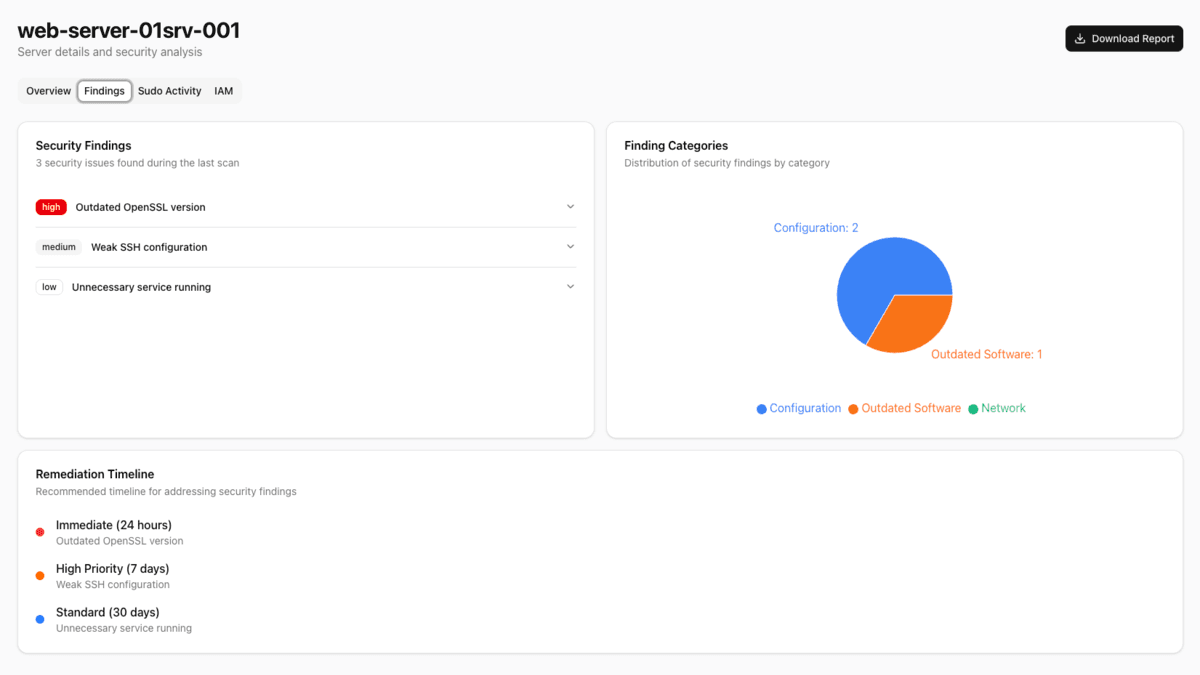The height and width of the screenshot is (675, 1200).
Task: Click the Configuration: 2 chart label
Action: point(816,227)
